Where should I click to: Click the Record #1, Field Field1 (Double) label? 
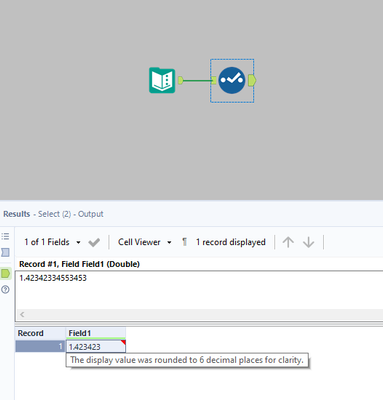tap(79, 264)
